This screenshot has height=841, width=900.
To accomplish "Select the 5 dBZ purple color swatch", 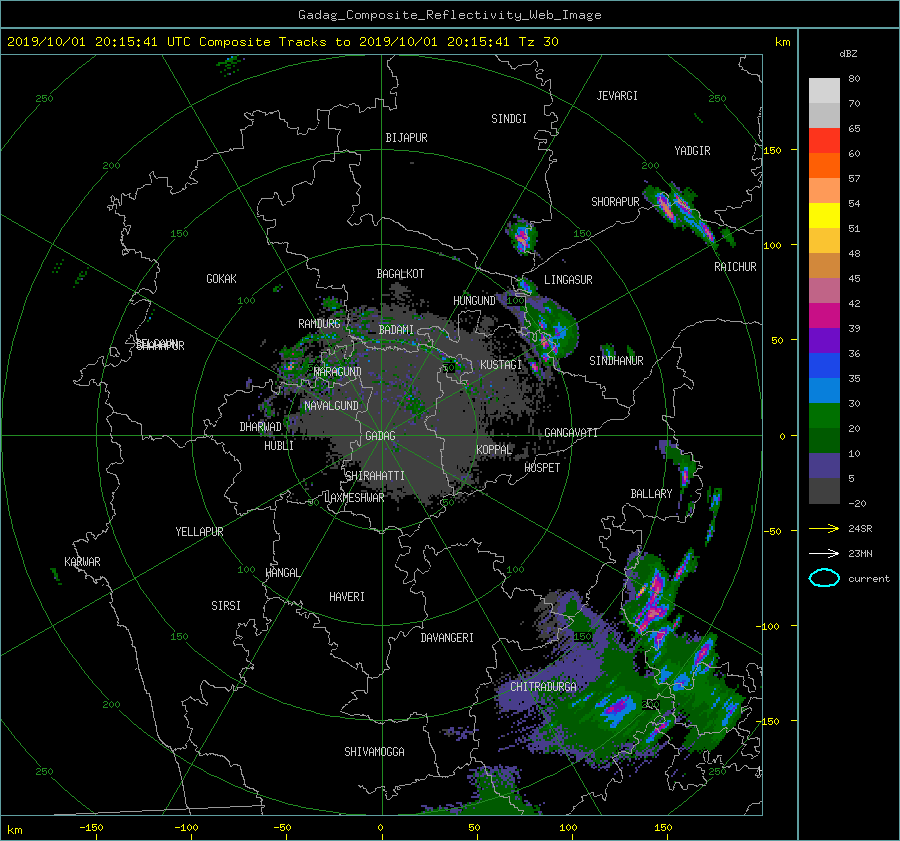I will pyautogui.click(x=824, y=466).
